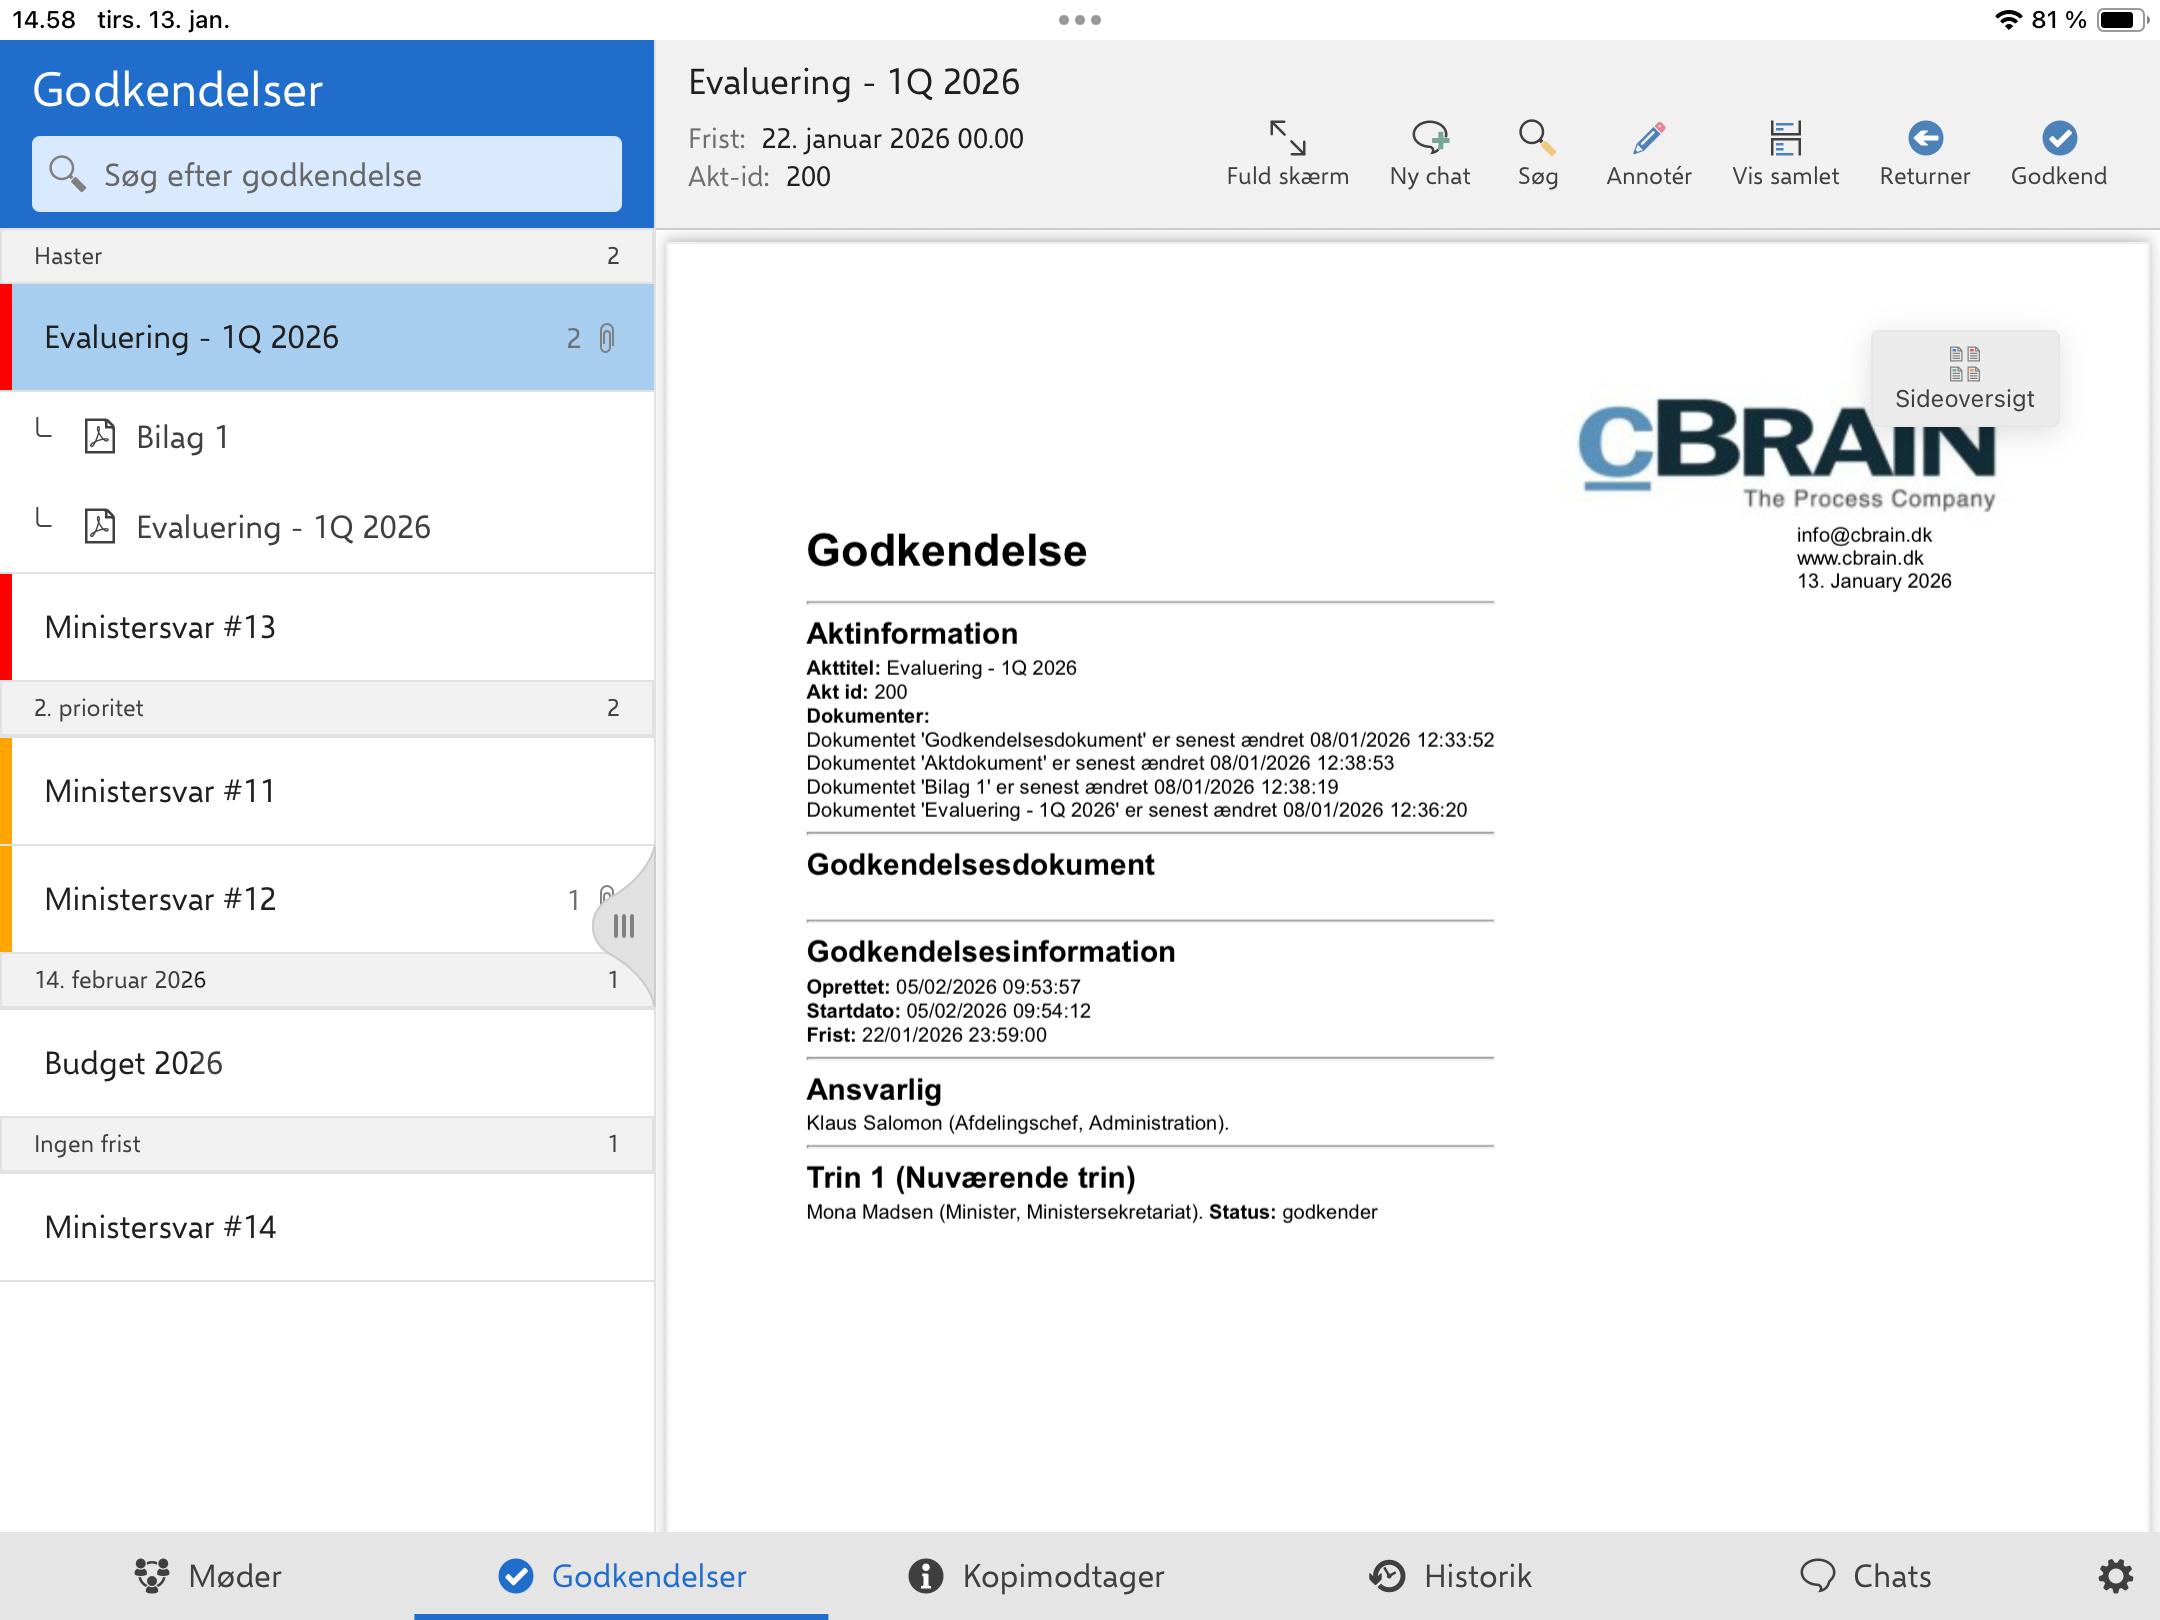Switch to the Chats tab

(x=1865, y=1576)
